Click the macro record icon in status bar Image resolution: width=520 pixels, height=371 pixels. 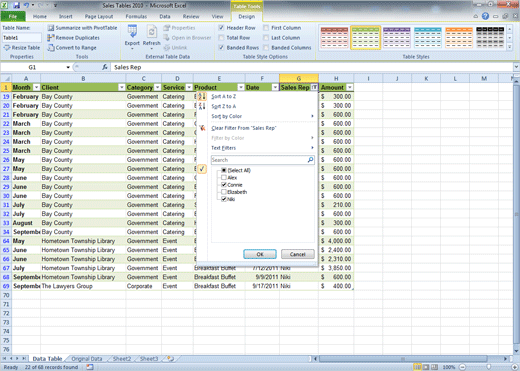(90, 367)
